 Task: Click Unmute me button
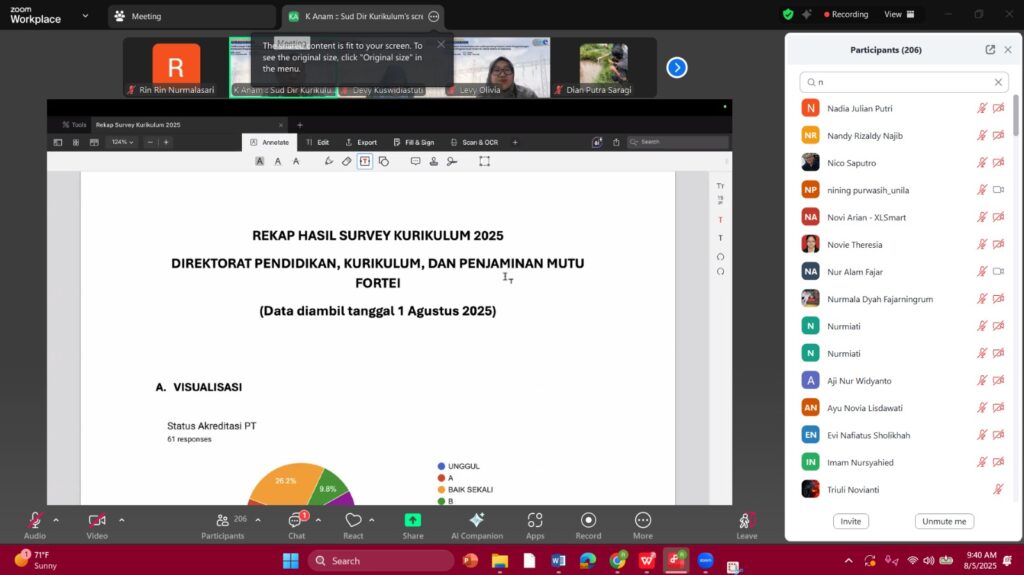pyautogui.click(x=944, y=521)
